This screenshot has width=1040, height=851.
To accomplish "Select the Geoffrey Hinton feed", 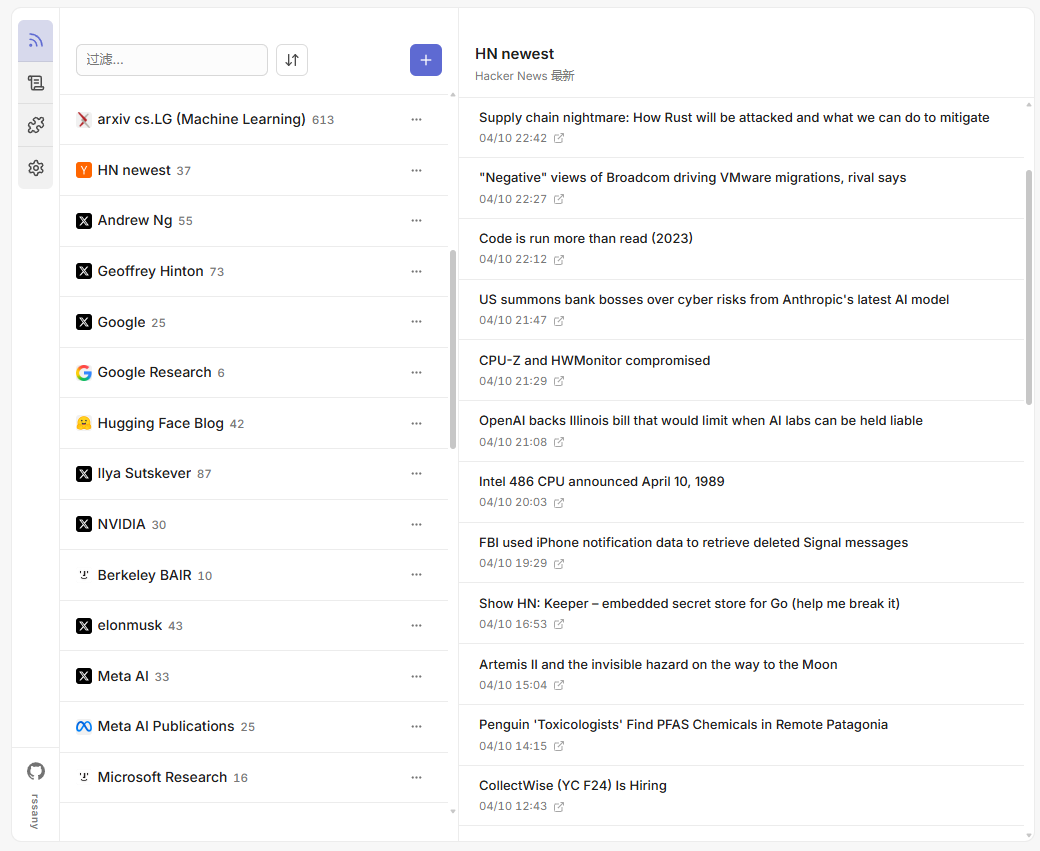I will coord(254,272).
